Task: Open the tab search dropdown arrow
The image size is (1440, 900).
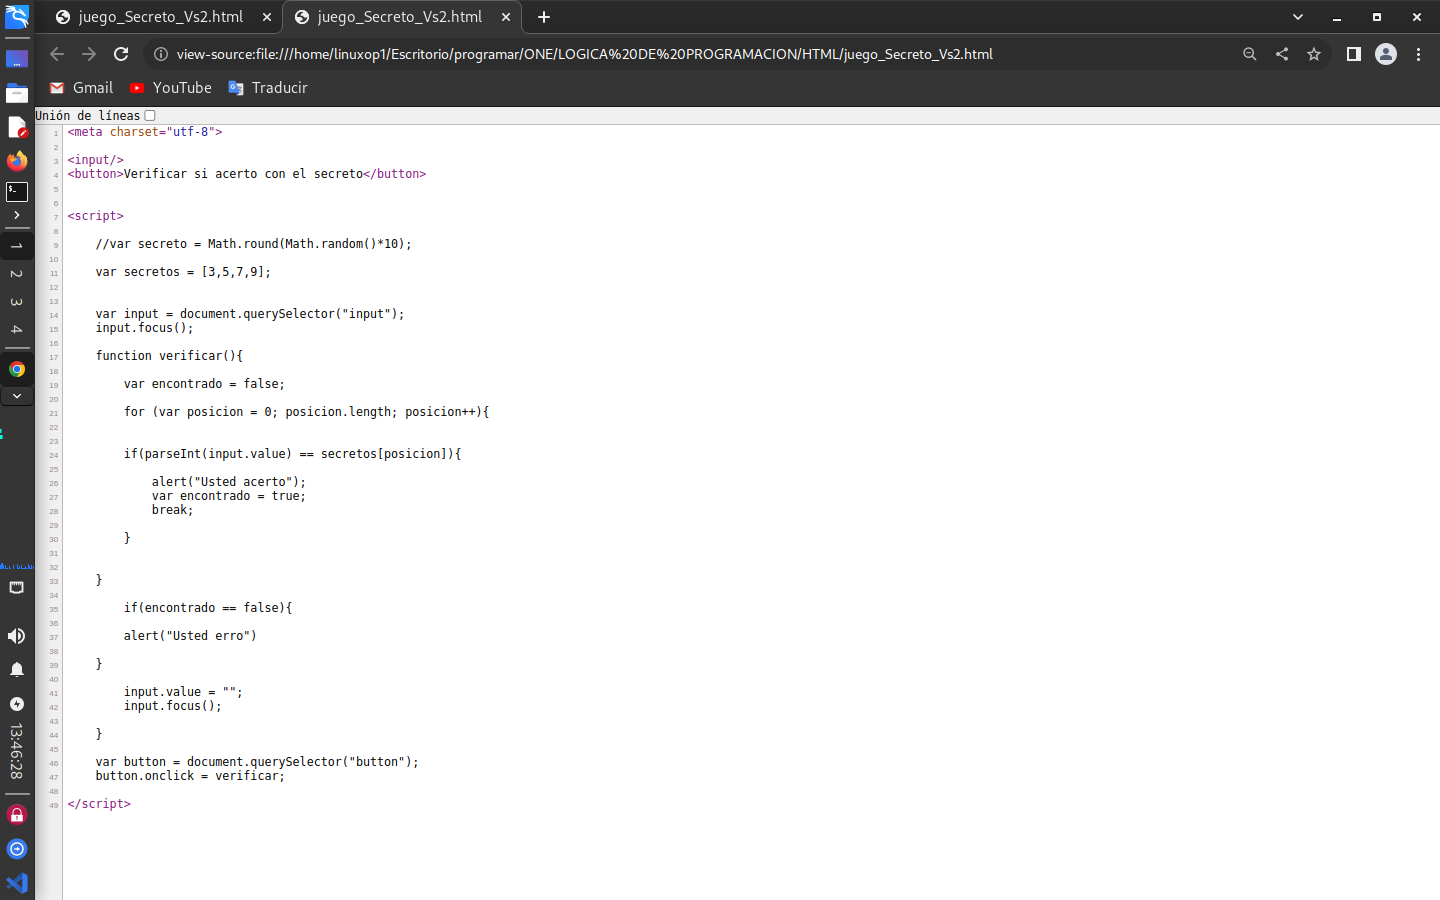Action: (1298, 17)
